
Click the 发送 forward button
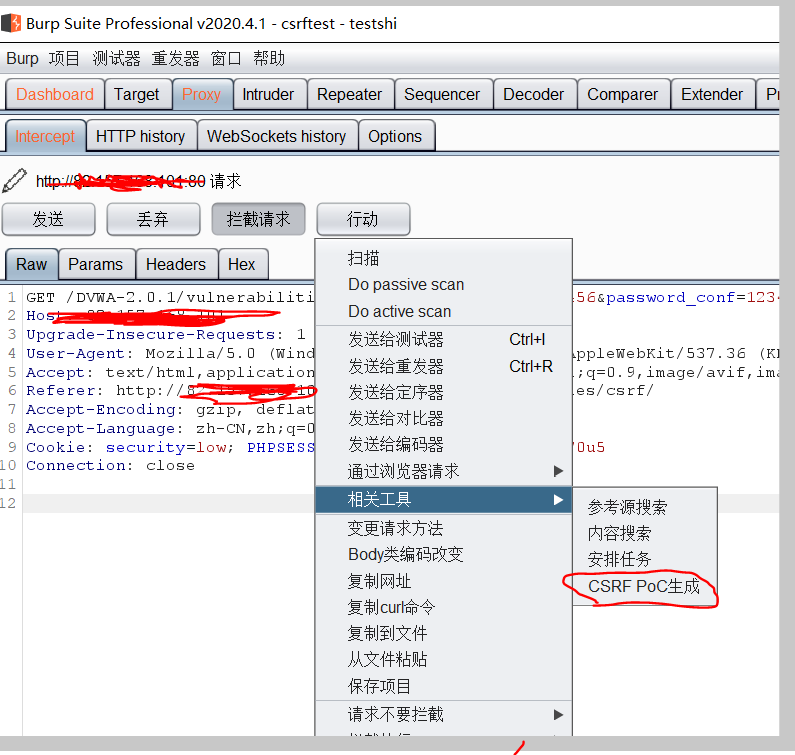[49, 219]
